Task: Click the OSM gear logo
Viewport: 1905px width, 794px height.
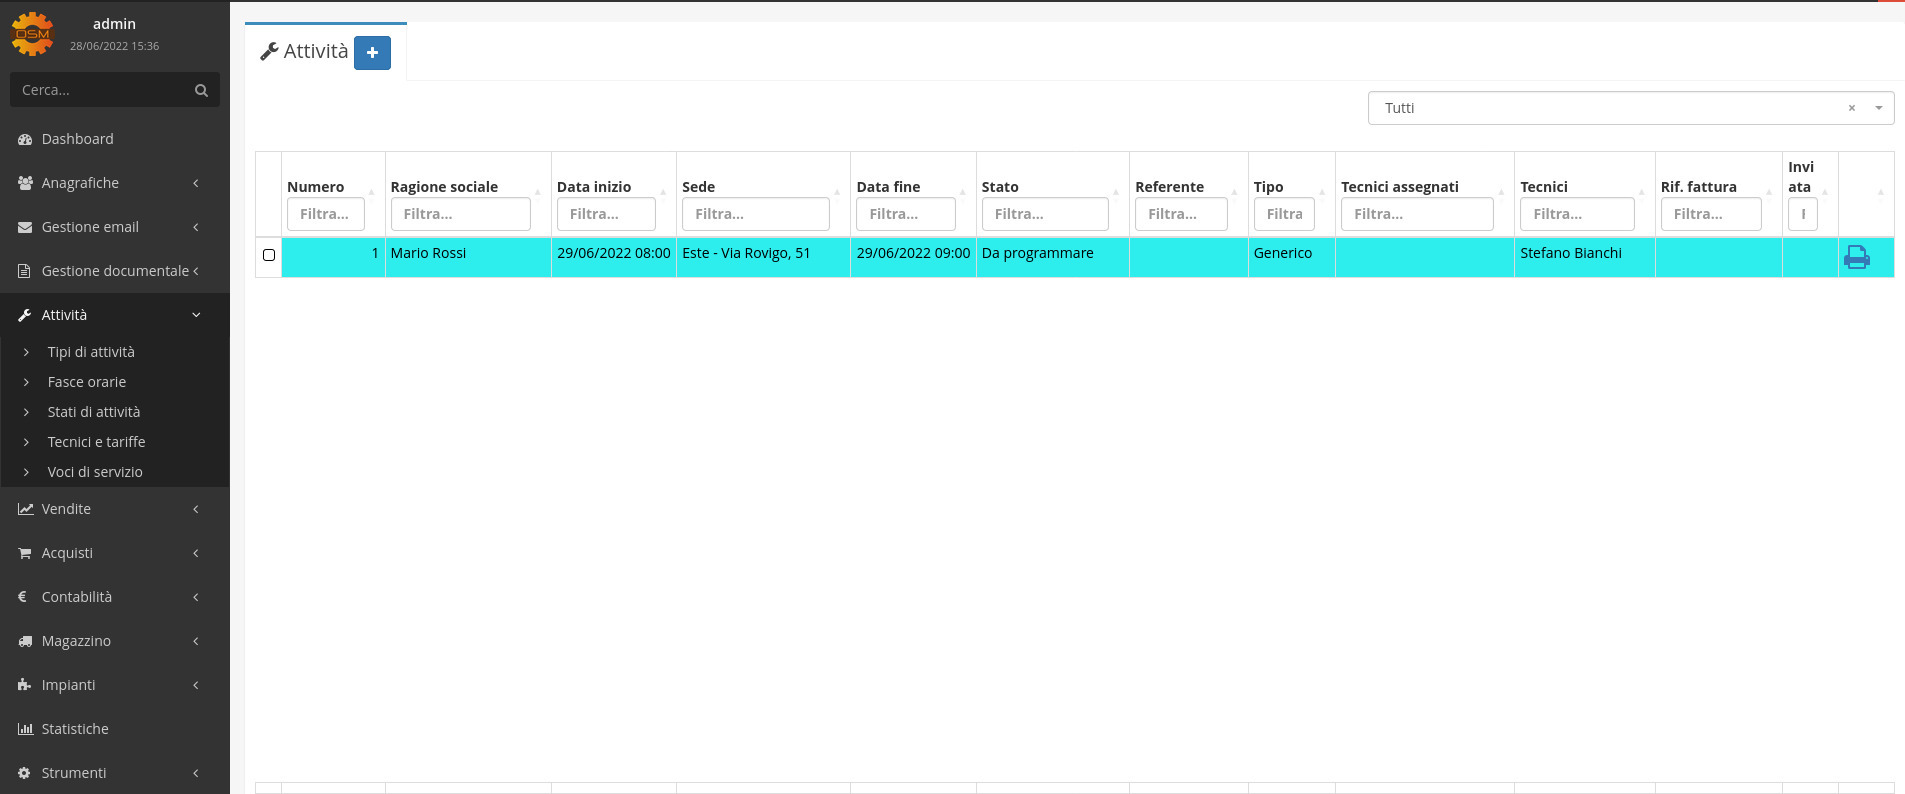Action: (x=32, y=34)
